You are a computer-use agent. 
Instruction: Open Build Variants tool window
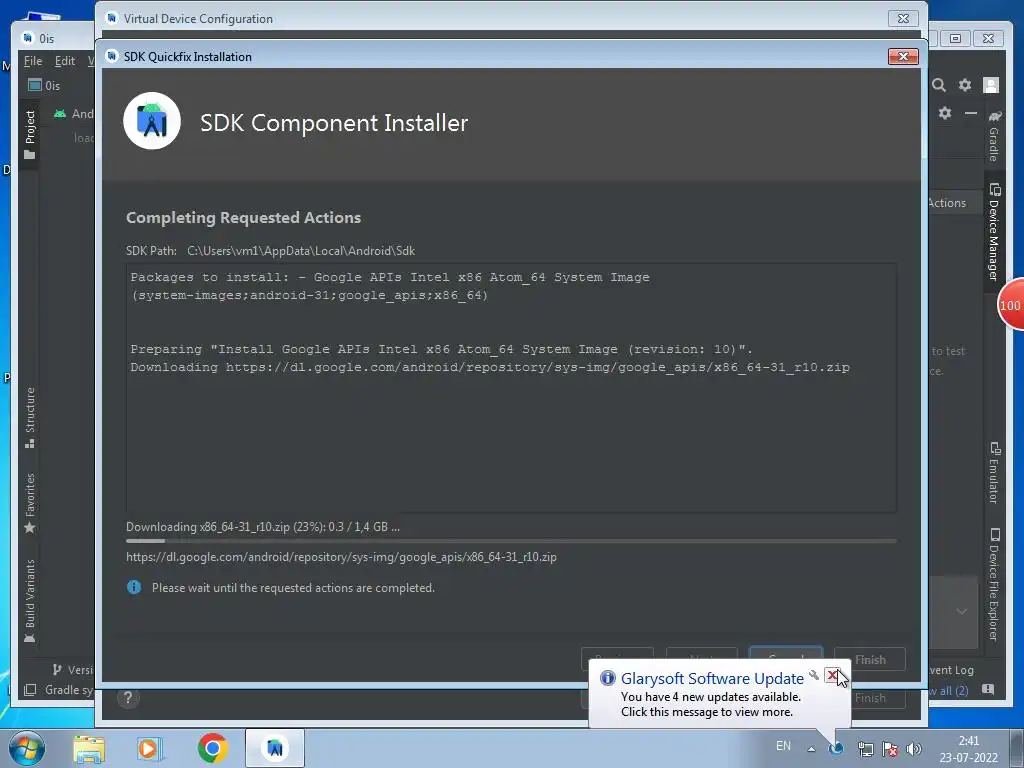29,601
